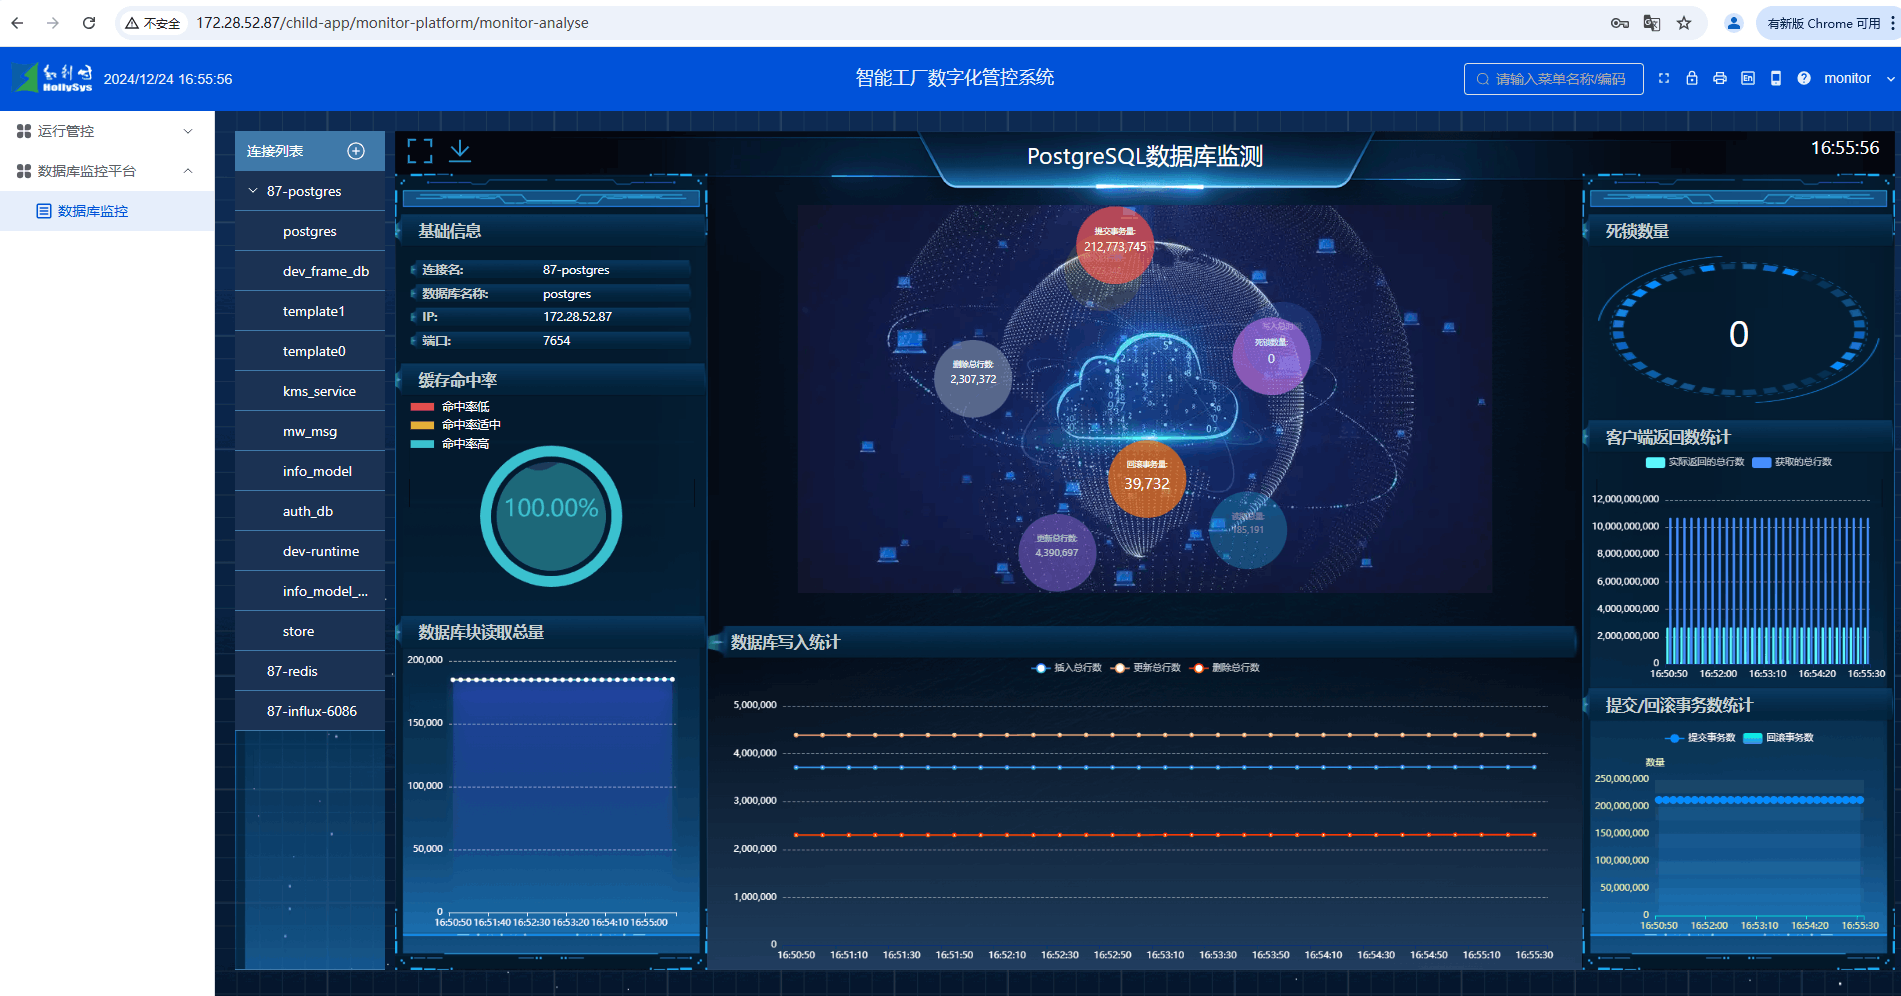Image resolution: width=1901 pixels, height=996 pixels.
Task: Enter fullscreen mode on the dashboard panel
Action: click(420, 151)
